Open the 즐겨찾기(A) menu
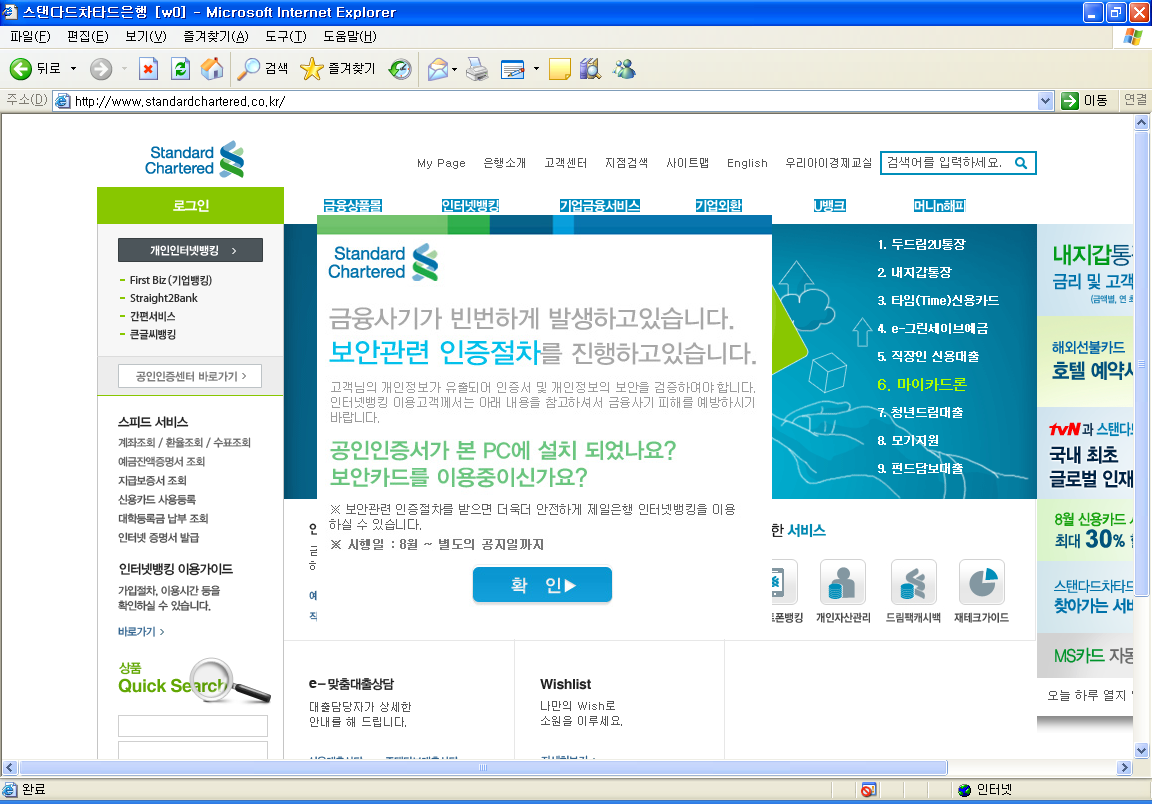 tap(215, 36)
